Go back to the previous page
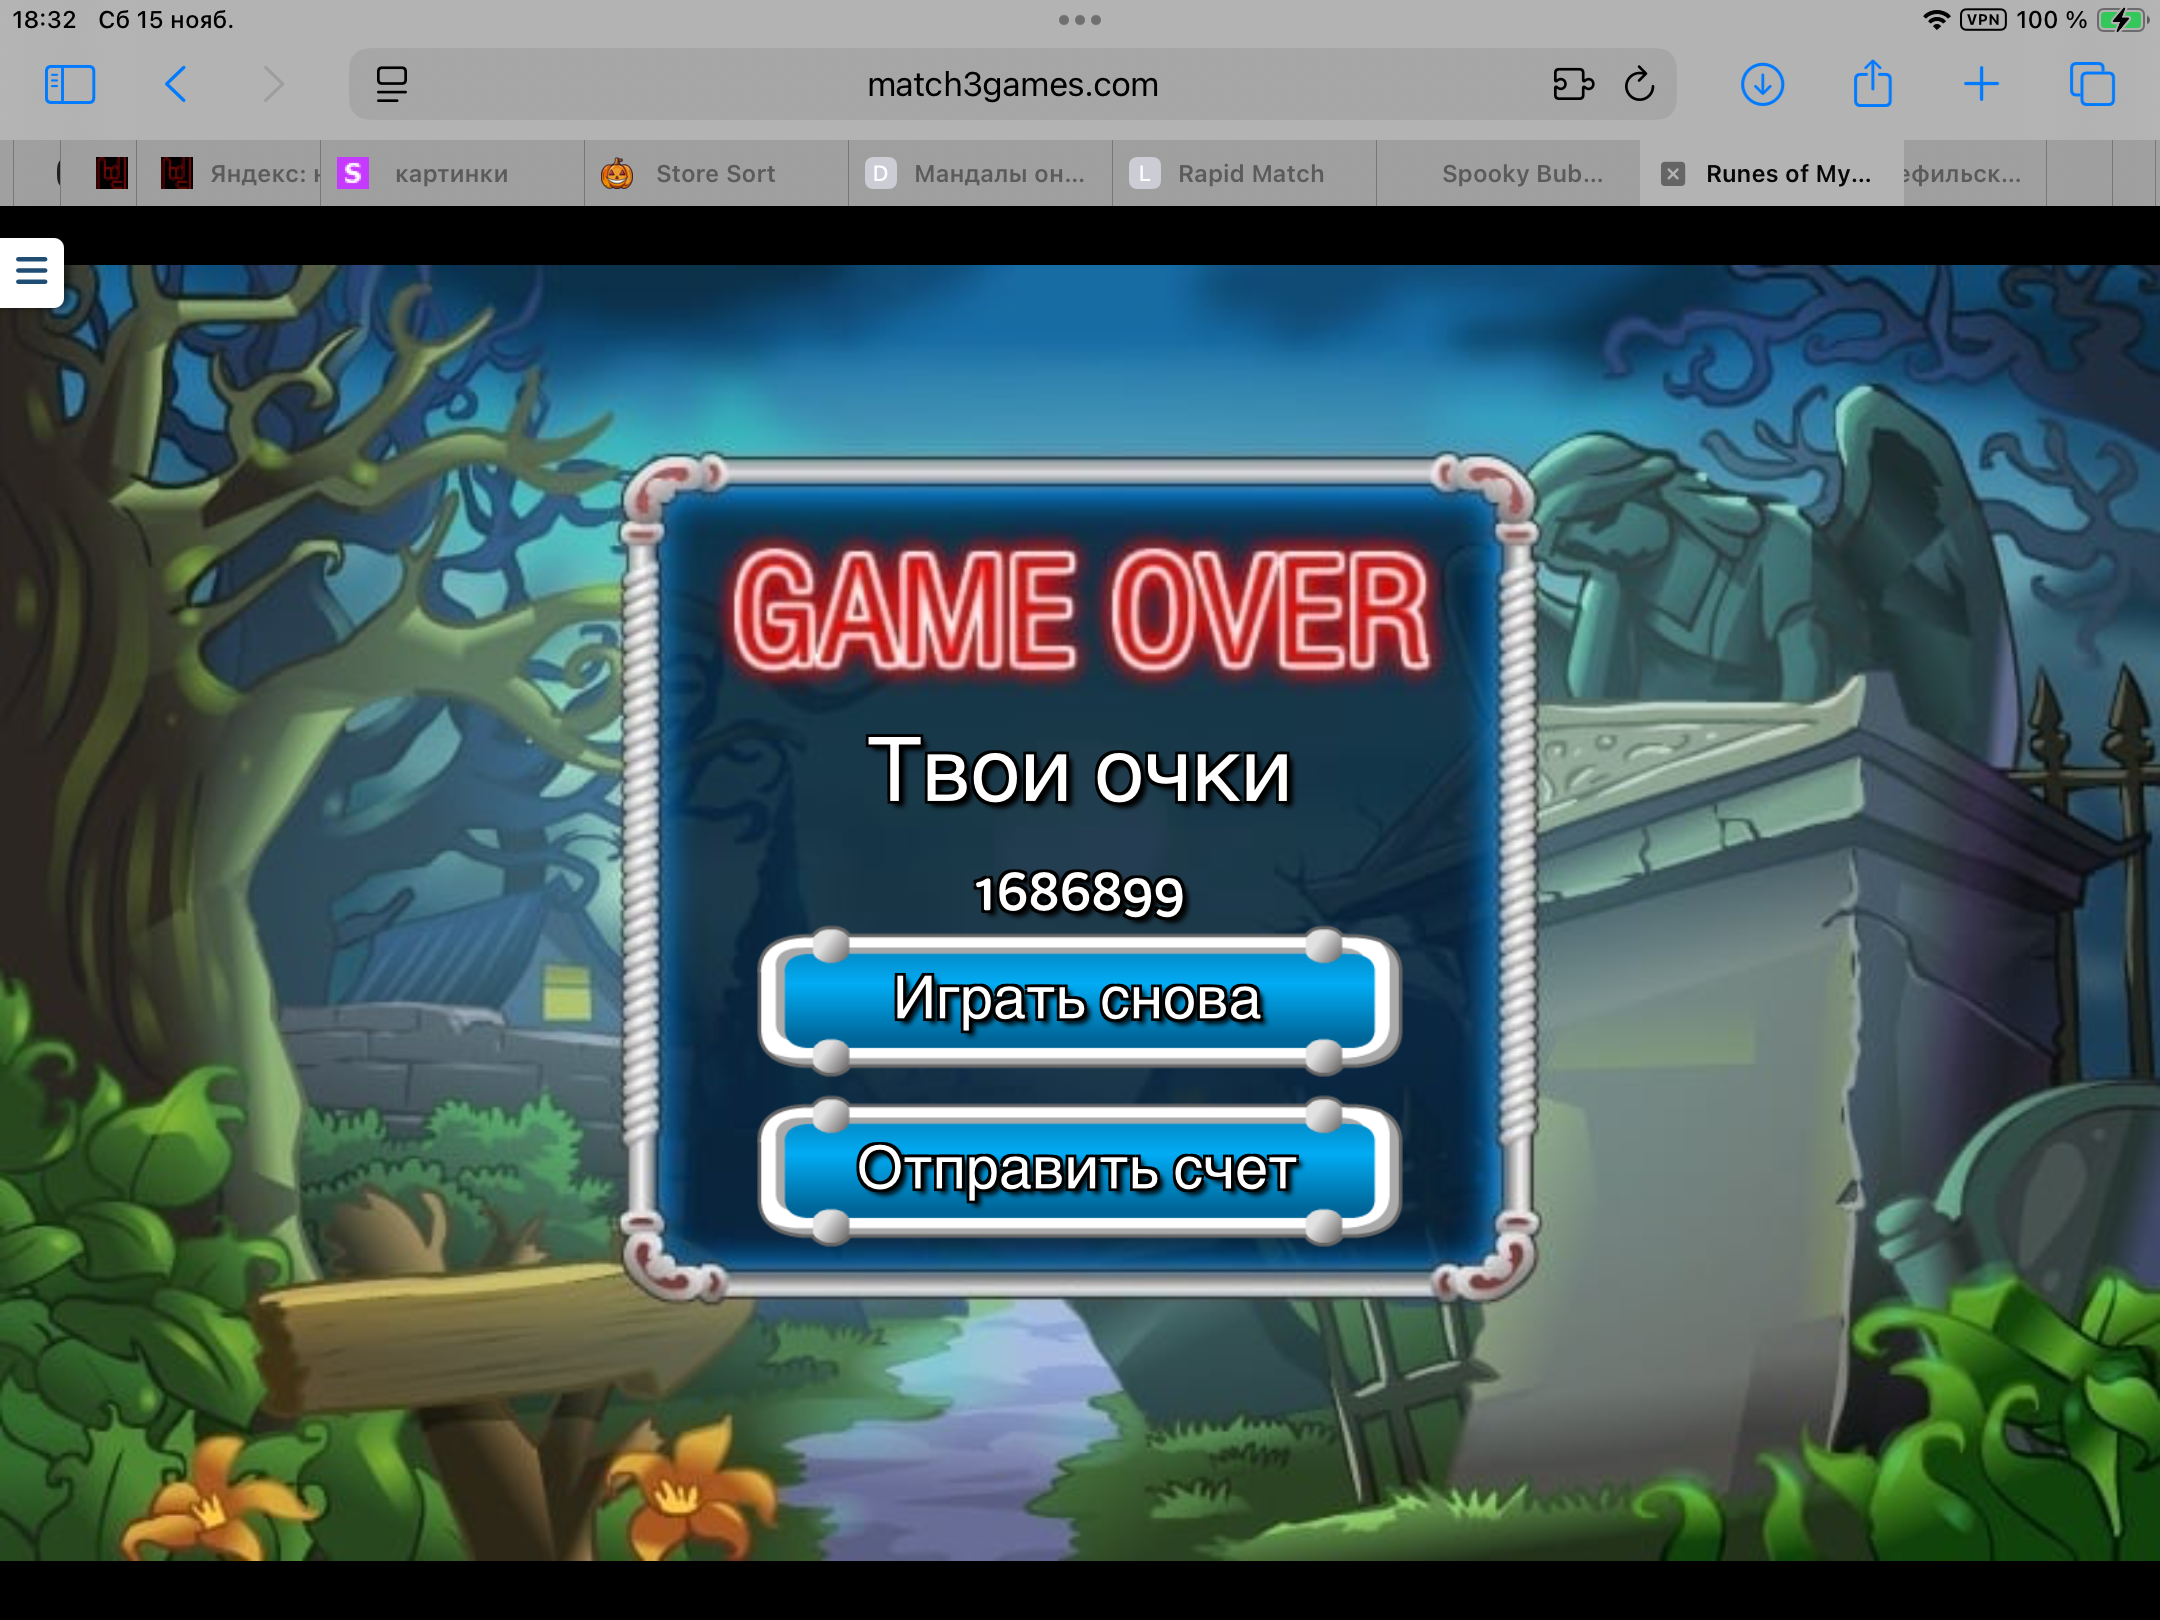The height and width of the screenshot is (1620, 2160). coord(176,85)
